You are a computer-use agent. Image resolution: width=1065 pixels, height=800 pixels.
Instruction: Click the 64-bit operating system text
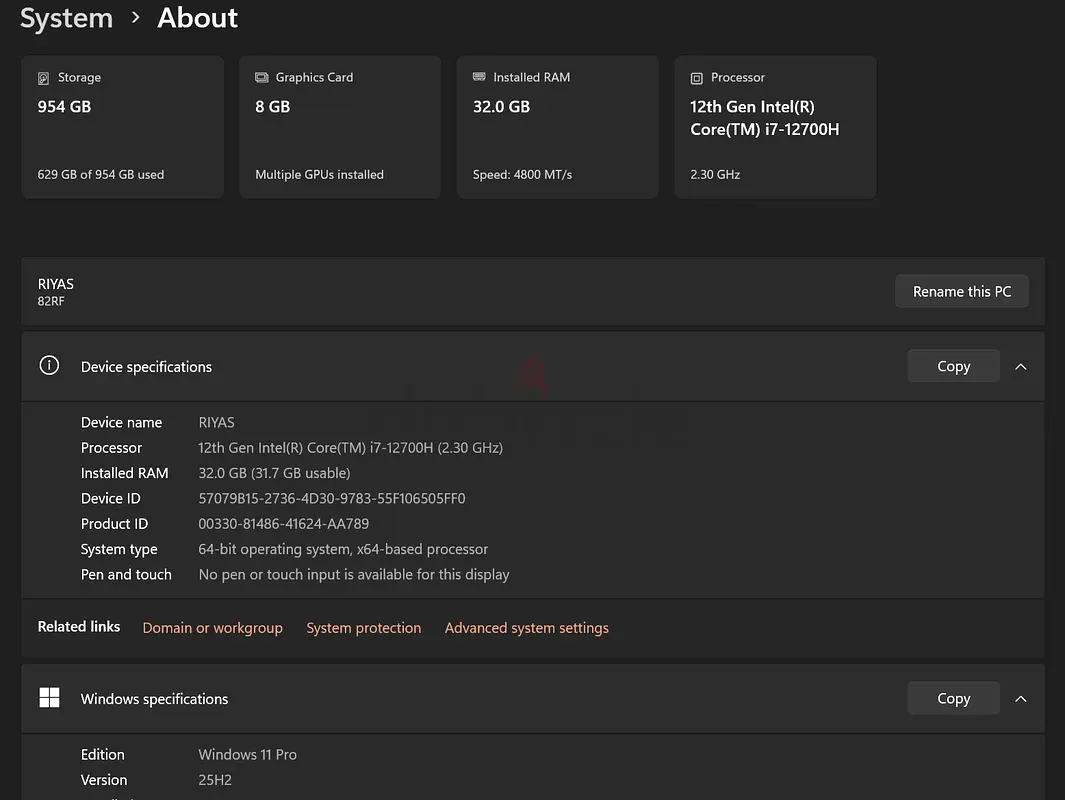(x=343, y=549)
